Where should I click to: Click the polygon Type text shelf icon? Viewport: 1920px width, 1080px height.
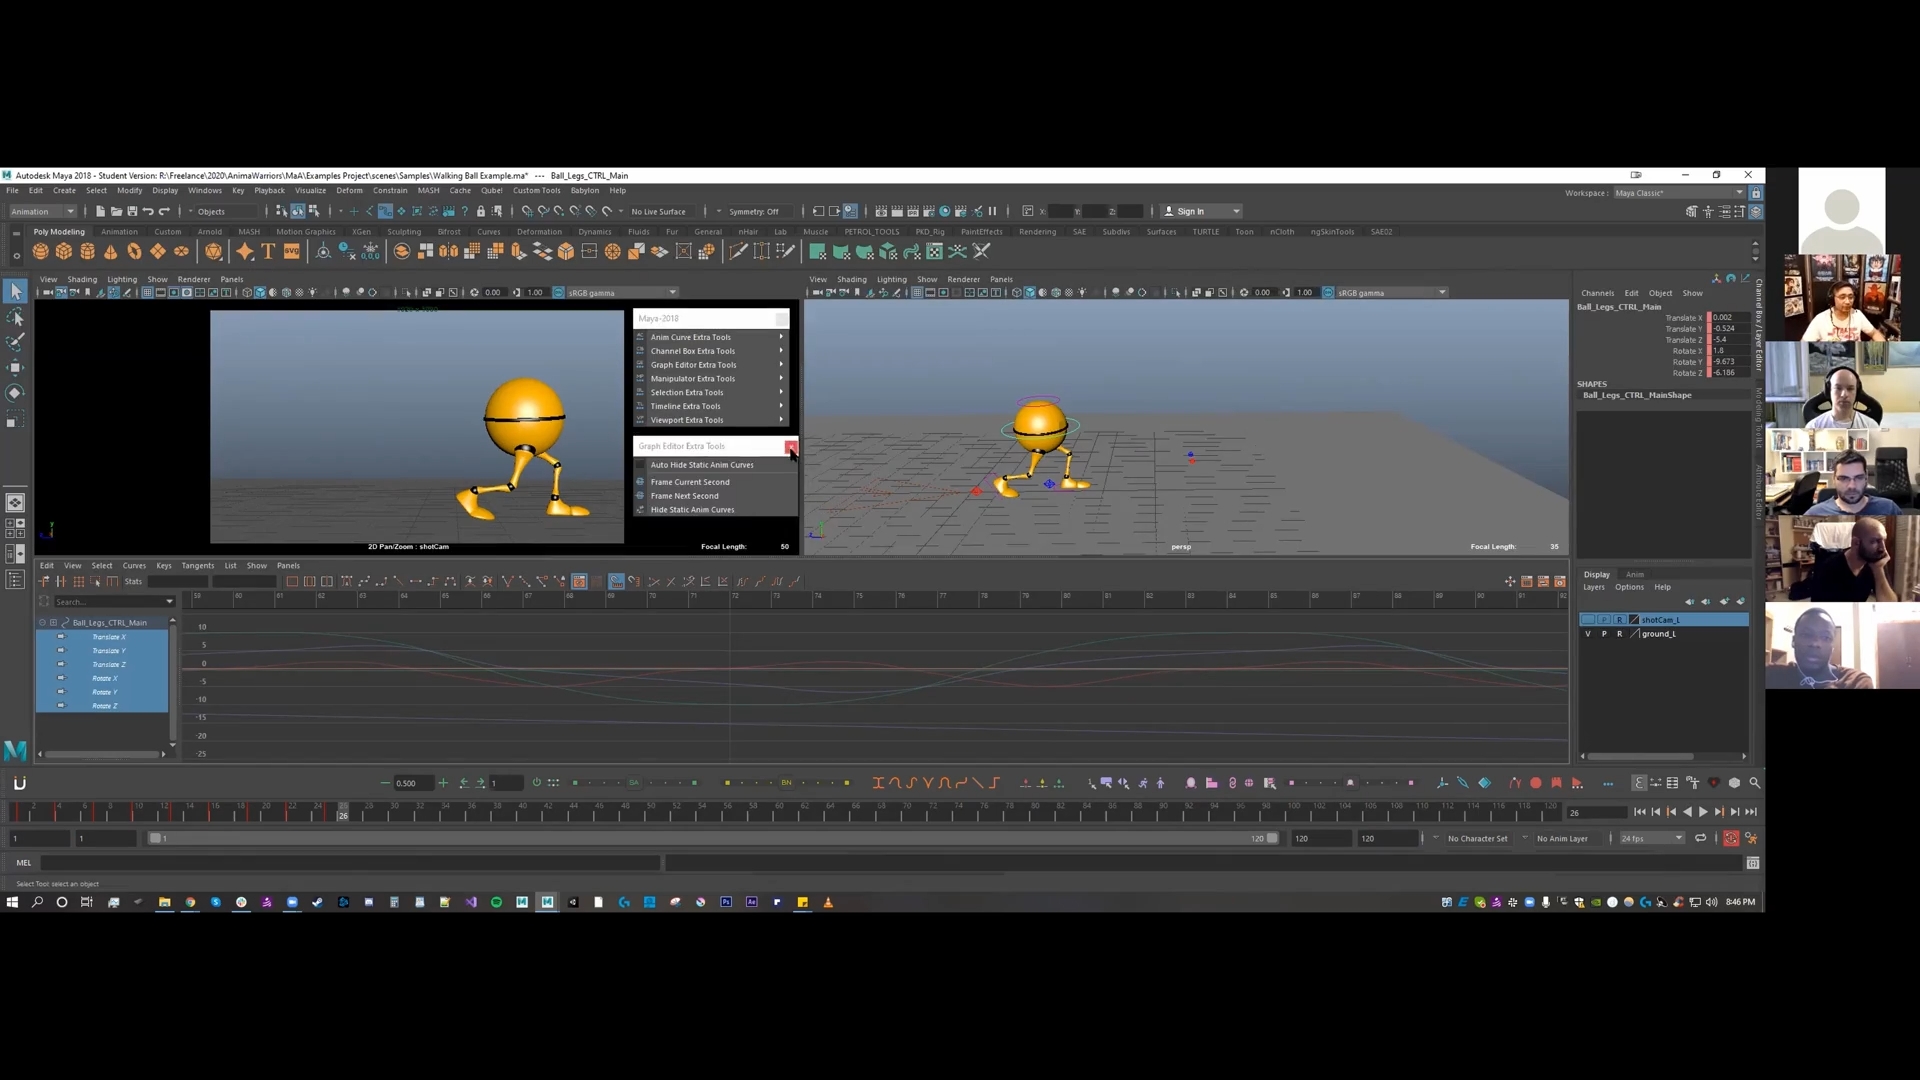268,252
